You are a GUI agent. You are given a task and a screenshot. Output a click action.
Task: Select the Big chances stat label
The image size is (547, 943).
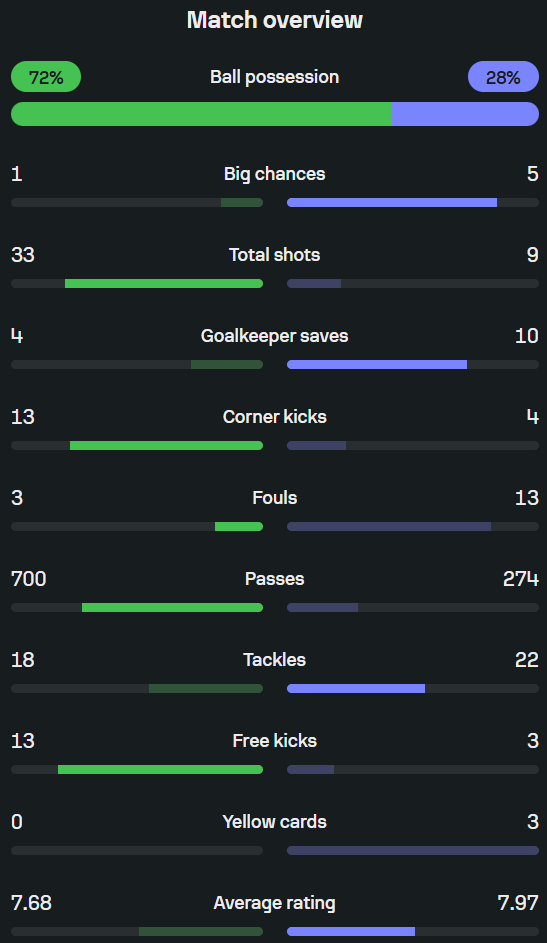point(275,174)
